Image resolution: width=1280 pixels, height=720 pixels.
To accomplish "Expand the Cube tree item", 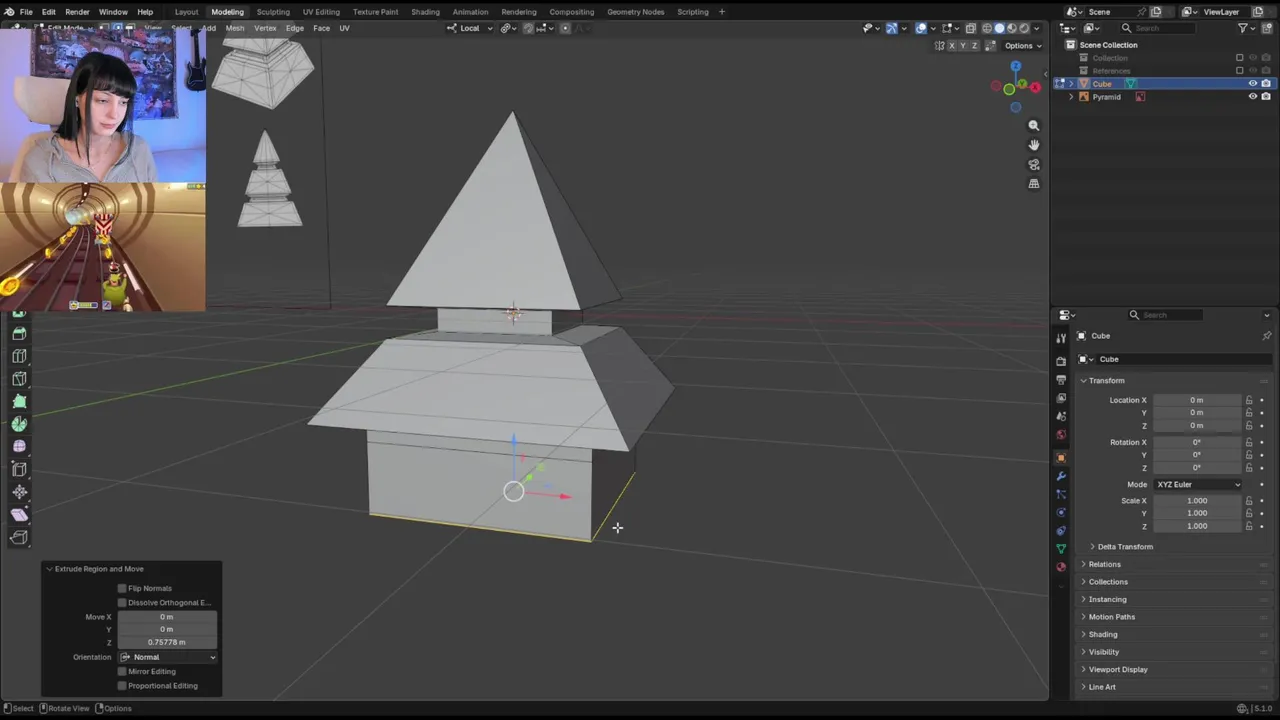I will (1072, 84).
